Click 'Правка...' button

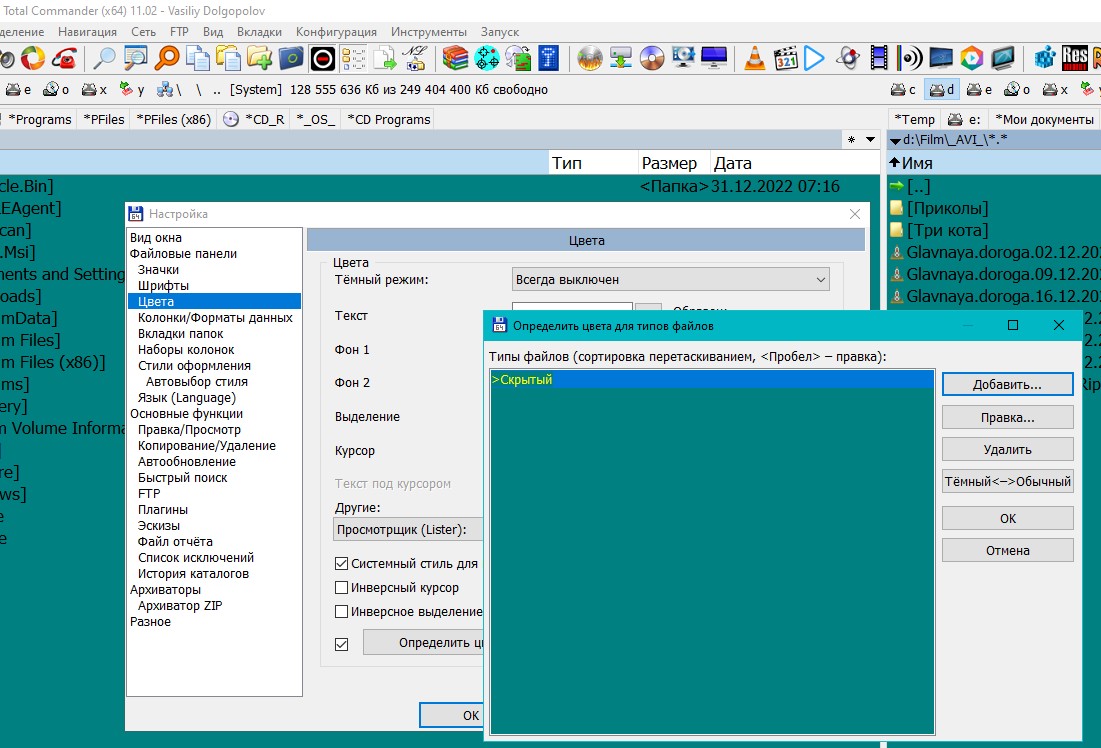(x=1008, y=418)
